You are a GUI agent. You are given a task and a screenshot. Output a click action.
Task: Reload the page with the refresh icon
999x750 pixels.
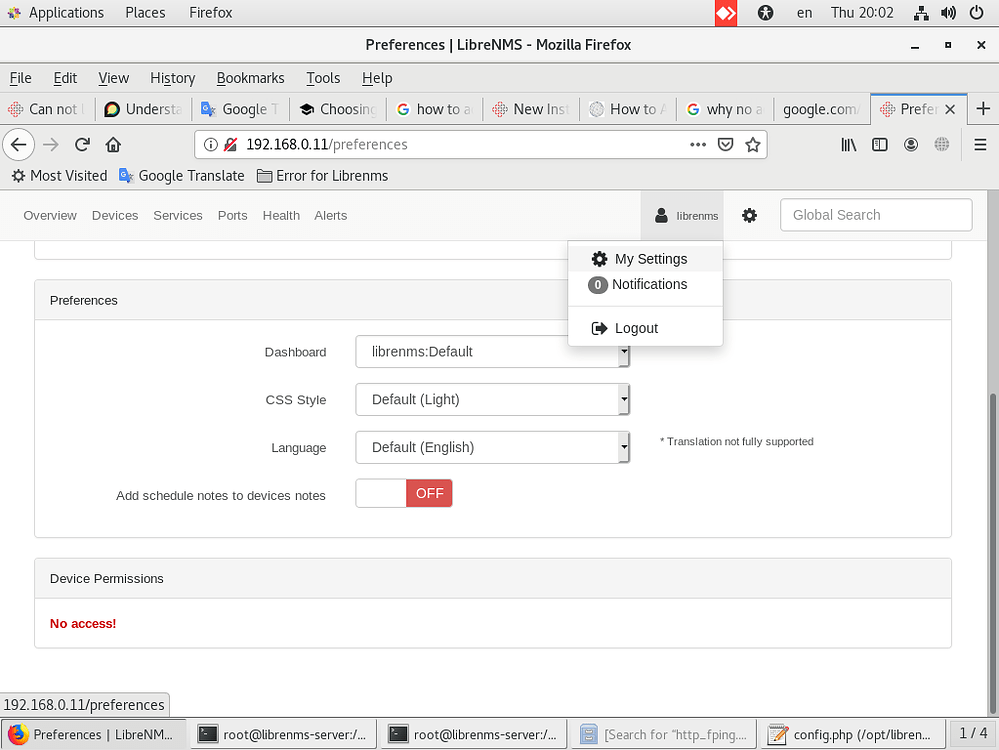point(82,144)
